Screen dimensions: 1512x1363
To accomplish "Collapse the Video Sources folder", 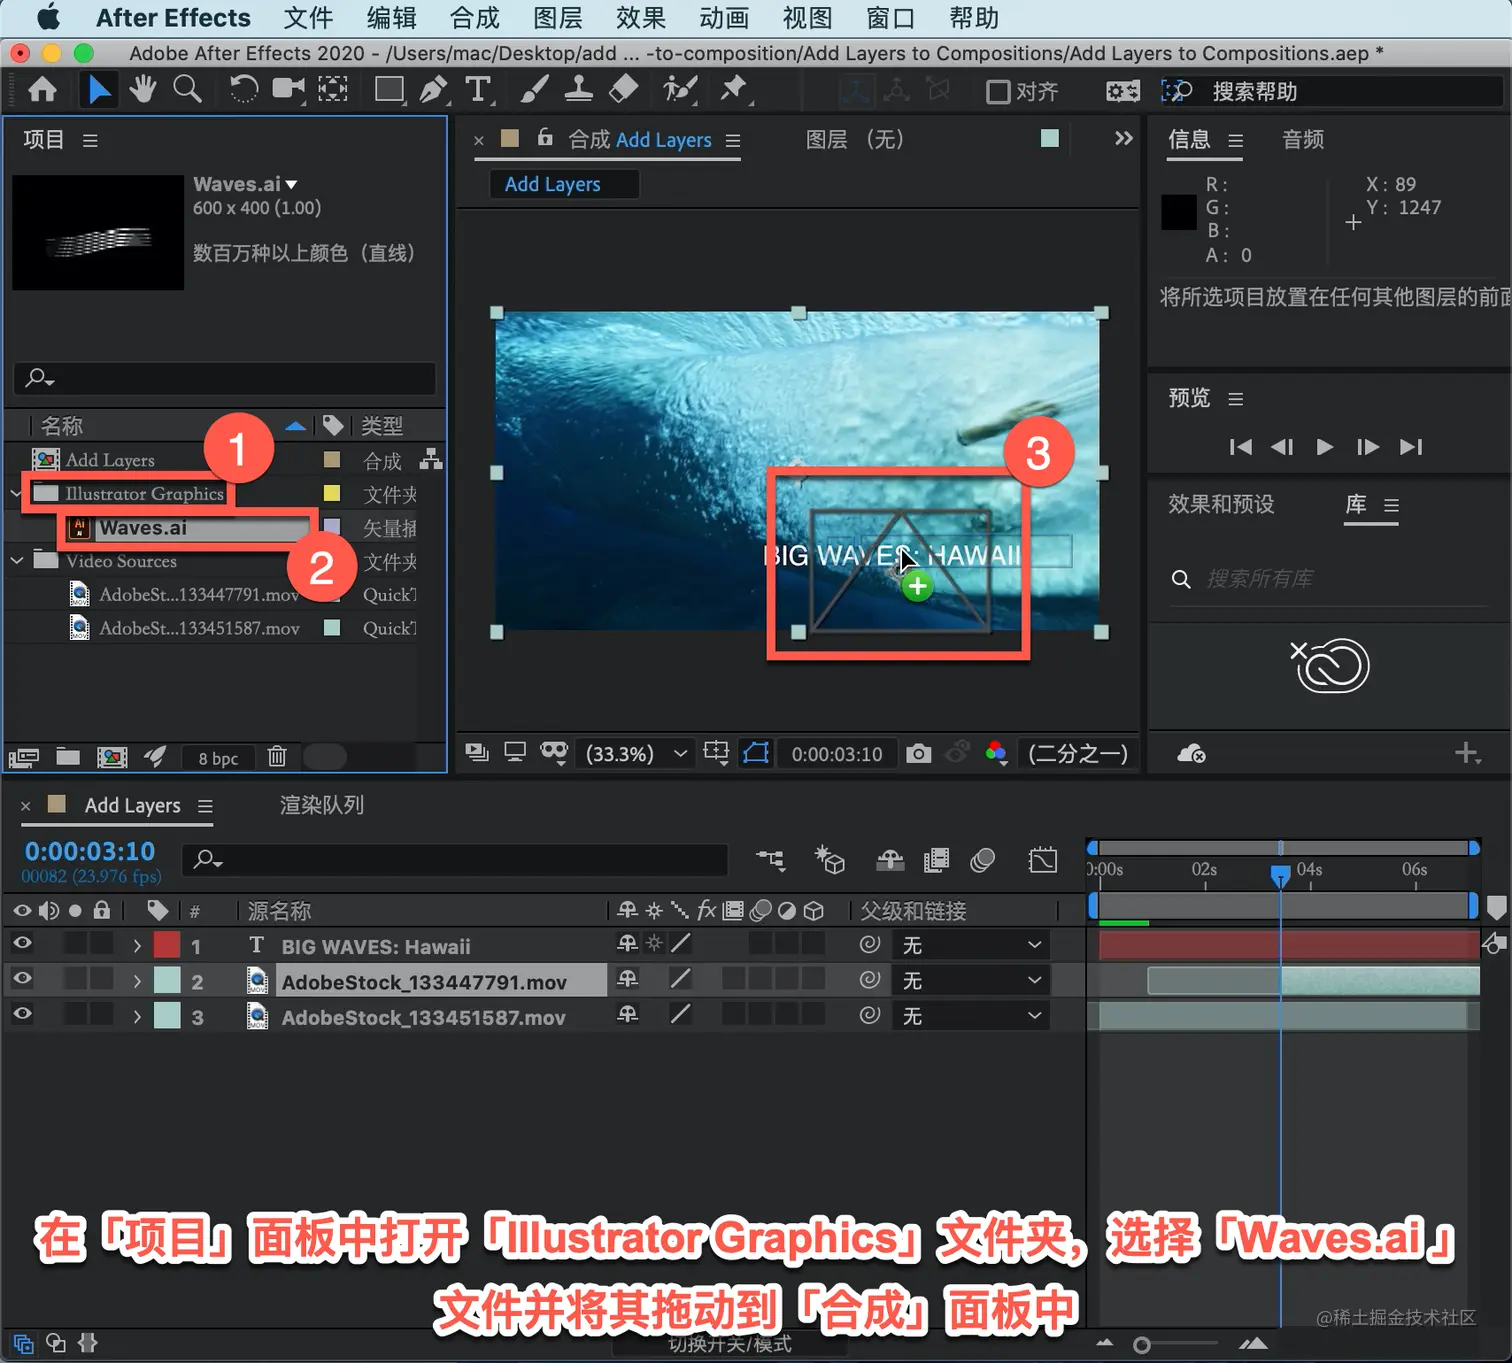I will [x=17, y=561].
